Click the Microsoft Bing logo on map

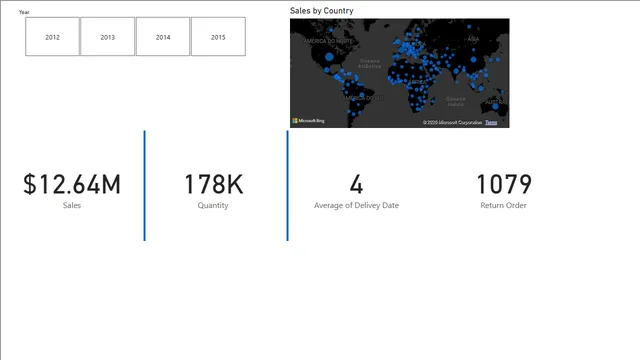point(308,121)
